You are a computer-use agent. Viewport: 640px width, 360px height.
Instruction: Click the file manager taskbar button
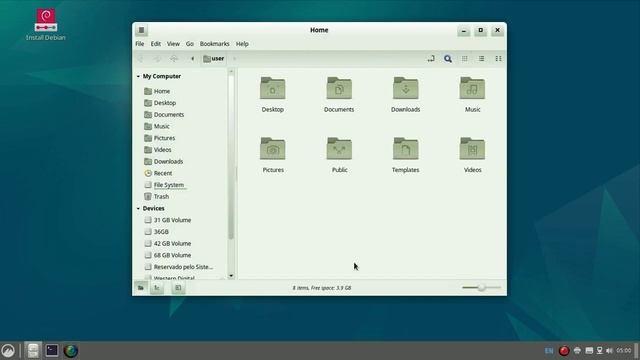(33, 351)
